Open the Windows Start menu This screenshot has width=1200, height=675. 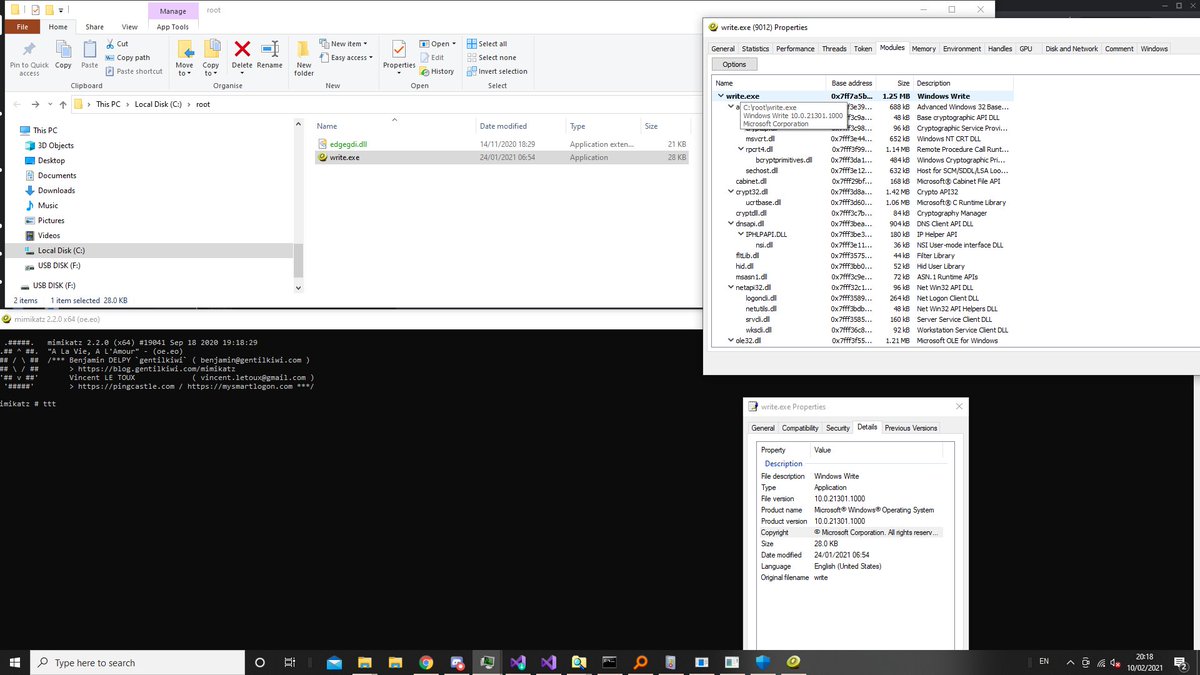14,662
